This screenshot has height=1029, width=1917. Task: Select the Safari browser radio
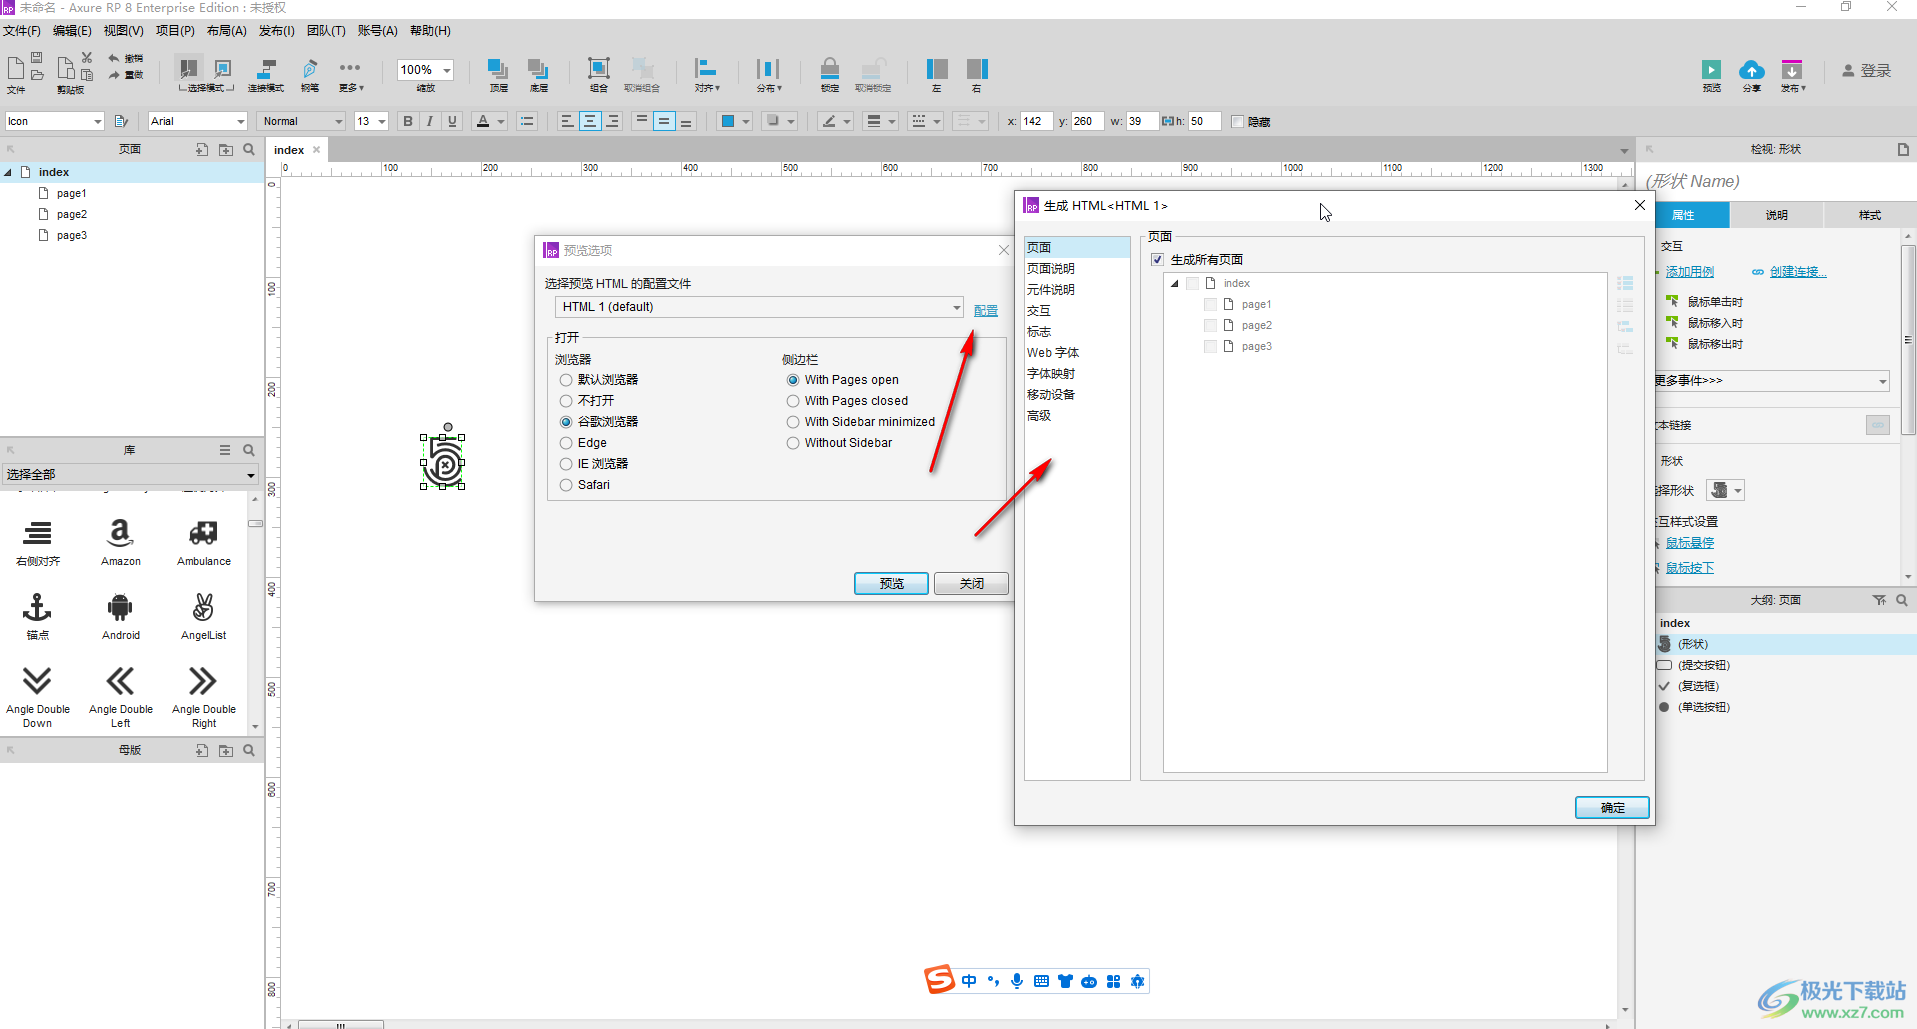click(x=566, y=485)
